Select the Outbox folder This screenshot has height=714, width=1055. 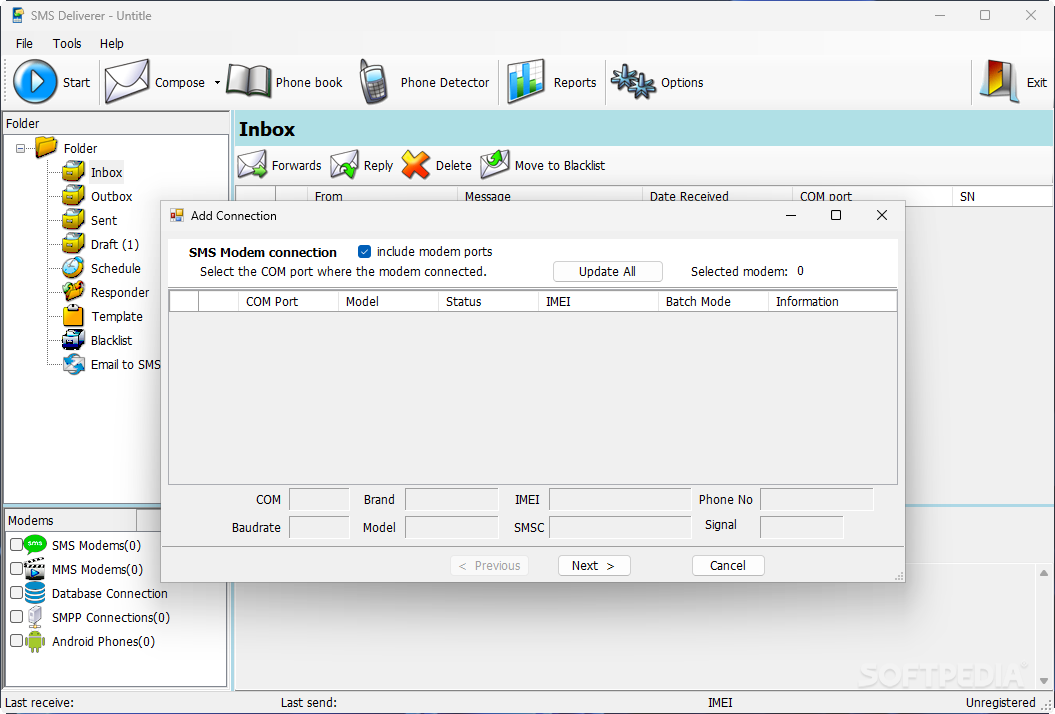coord(112,197)
